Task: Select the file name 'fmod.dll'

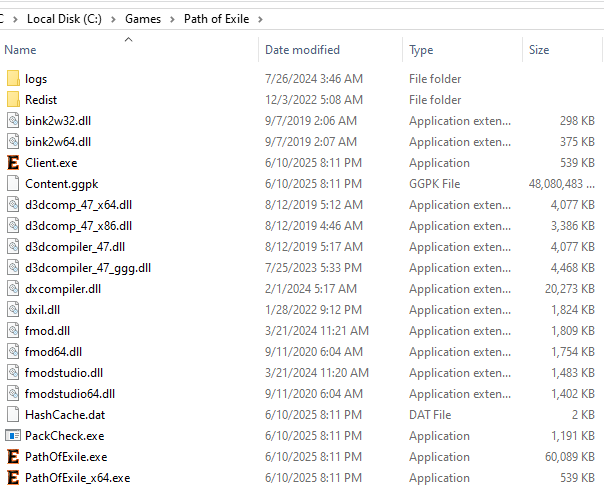Action: point(47,331)
